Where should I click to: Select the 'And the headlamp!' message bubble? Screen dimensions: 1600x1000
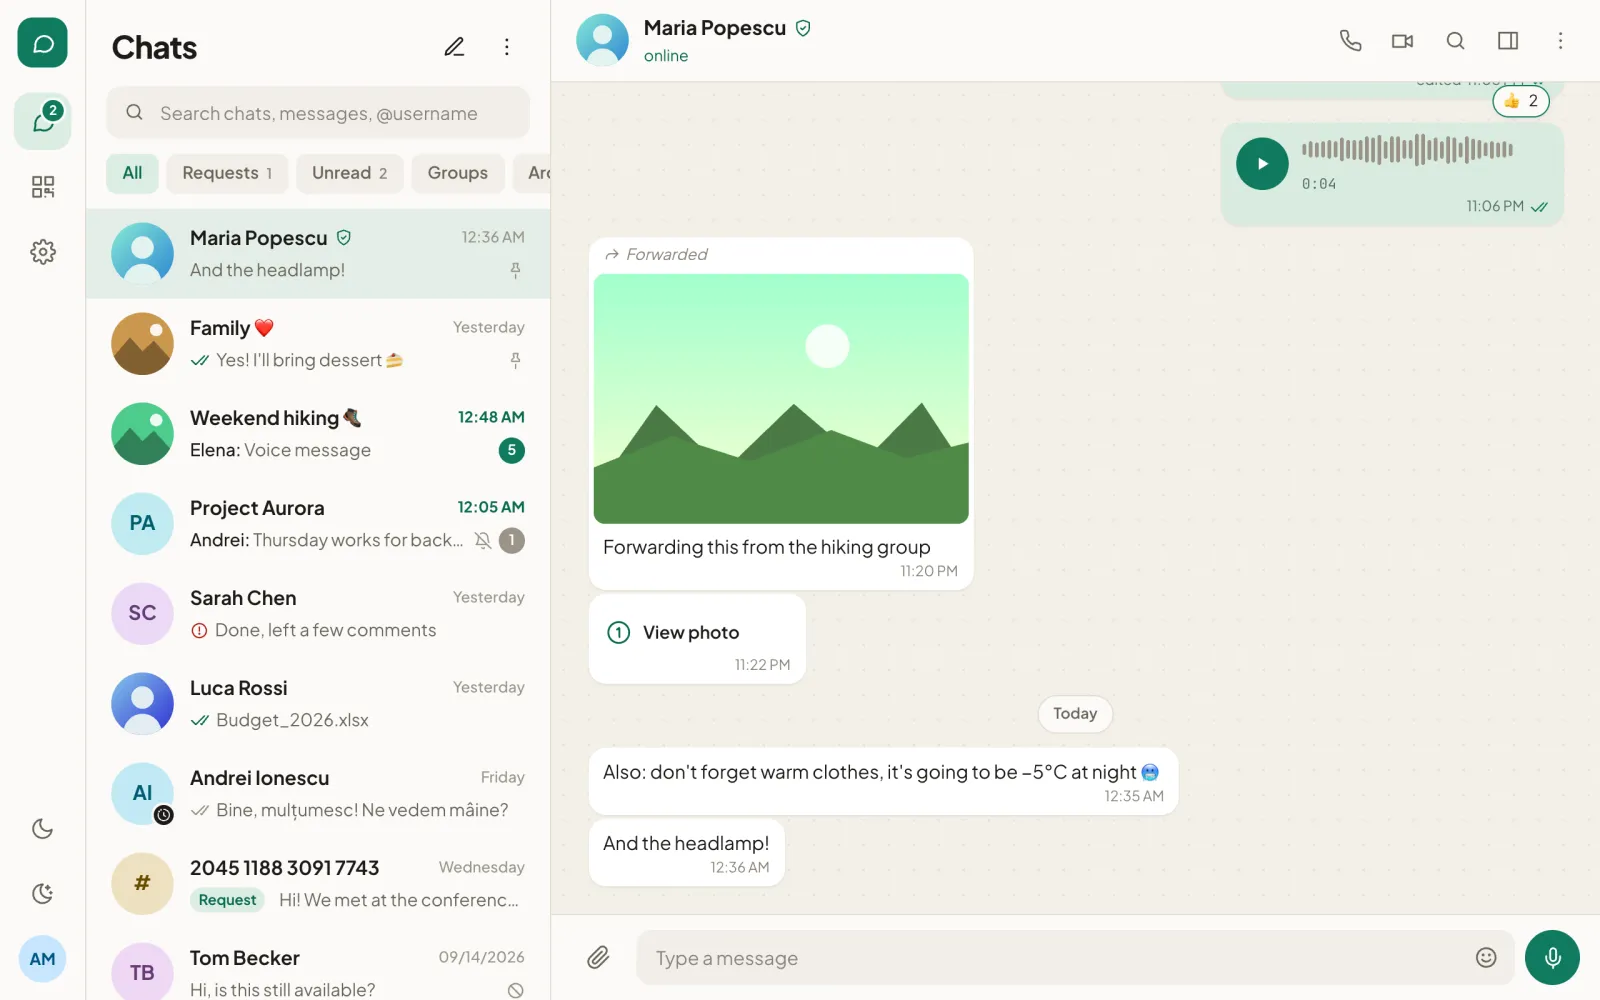(686, 853)
